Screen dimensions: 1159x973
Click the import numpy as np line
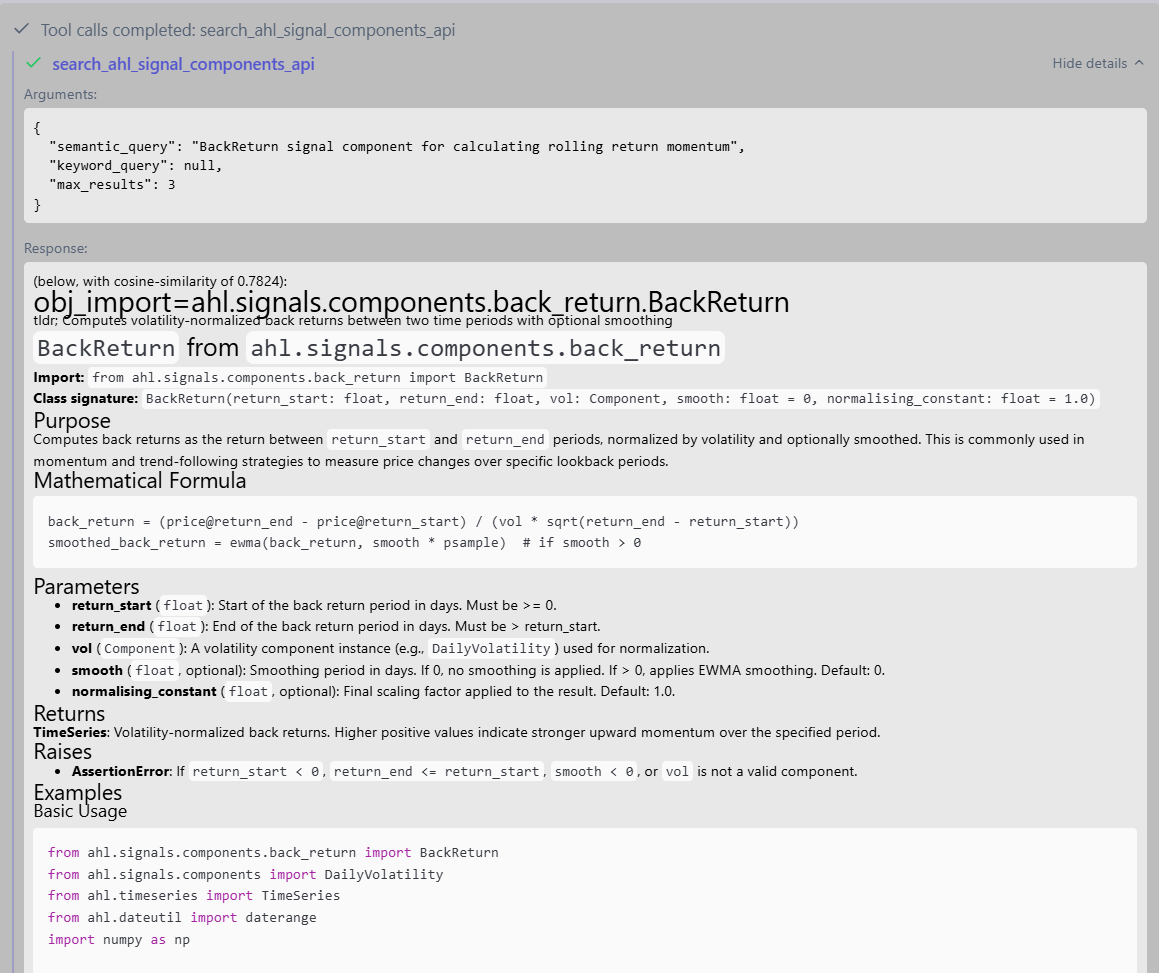point(118,940)
